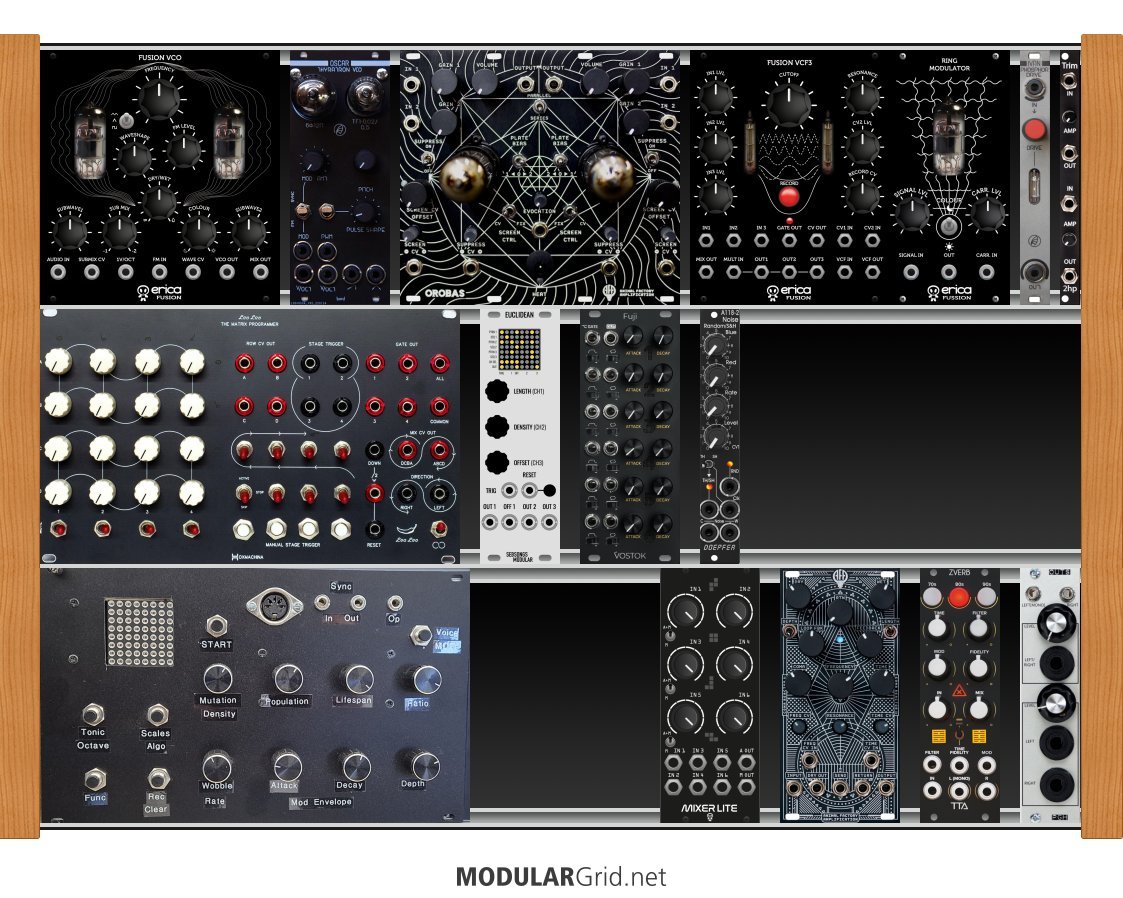Viewport: 1123px width, 898px height.
Task: Click the Mixer Lite In 1 jack
Action: (673, 763)
